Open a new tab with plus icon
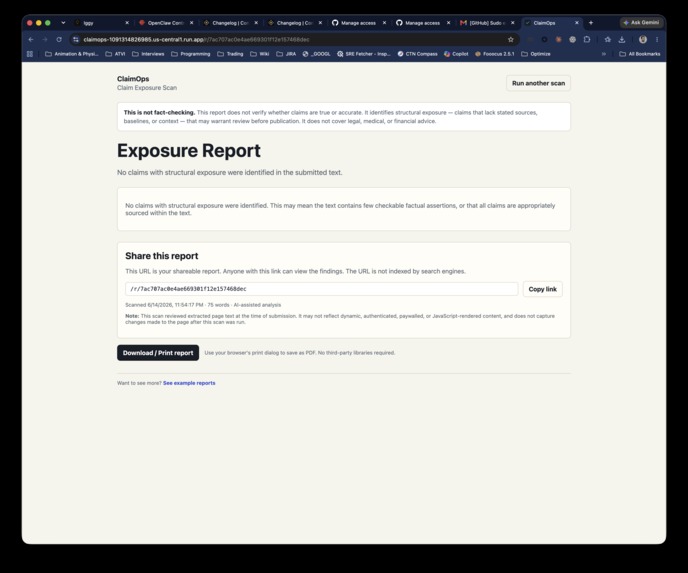Image resolution: width=688 pixels, height=573 pixels. (591, 23)
